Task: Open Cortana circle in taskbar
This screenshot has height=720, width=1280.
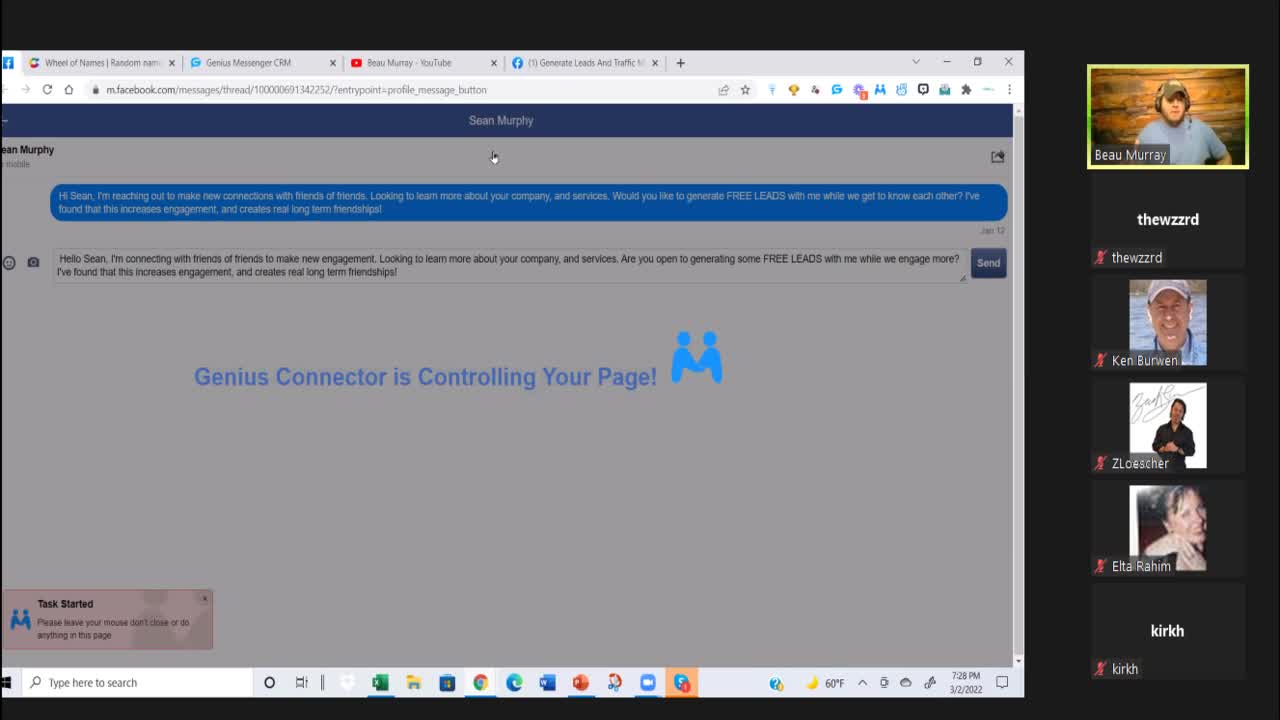Action: tap(269, 683)
